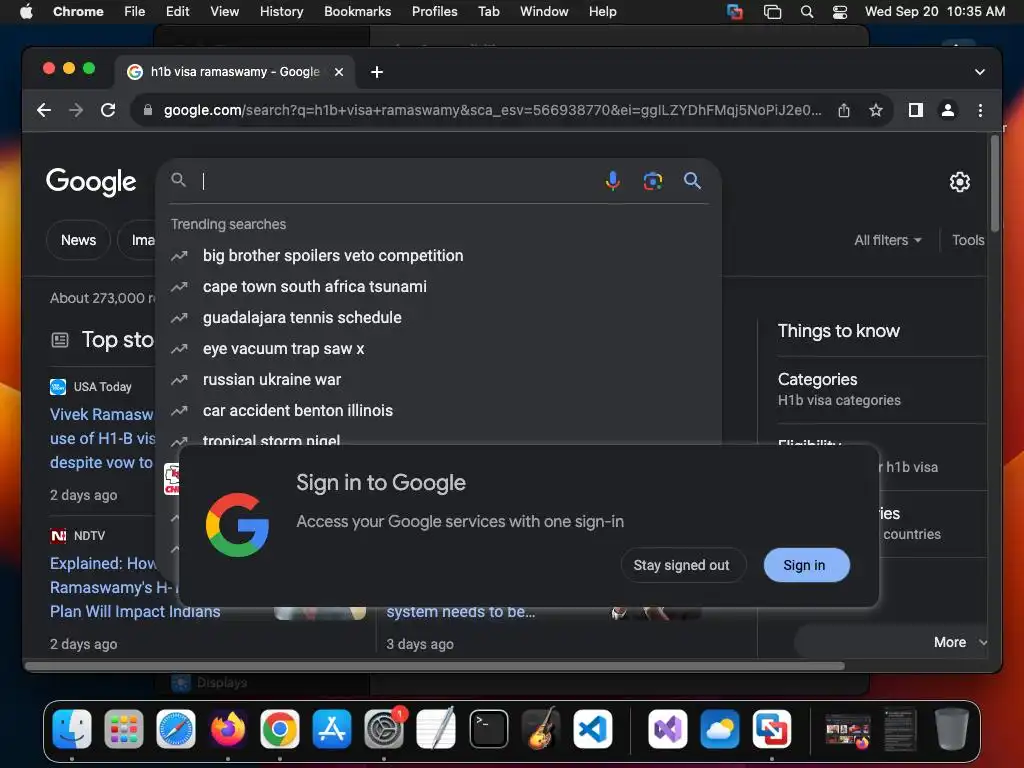This screenshot has height=768, width=1024.
Task: Reload the page with refresh icon
Action: (108, 110)
